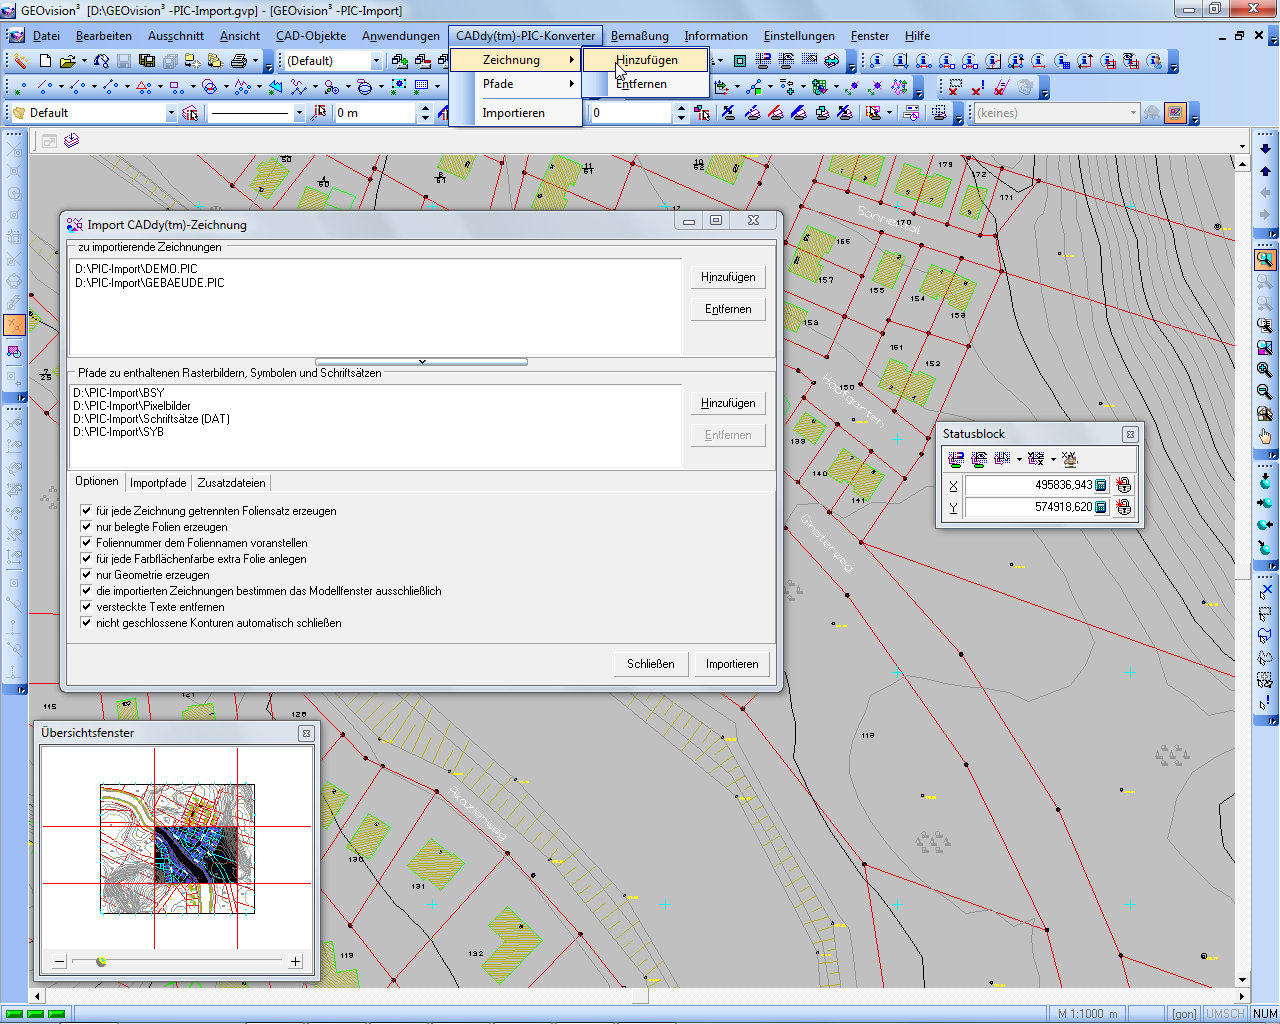Click the highlighted monitor icon next to (keines) dropdown
The image size is (1280, 1024).
click(x=1175, y=113)
